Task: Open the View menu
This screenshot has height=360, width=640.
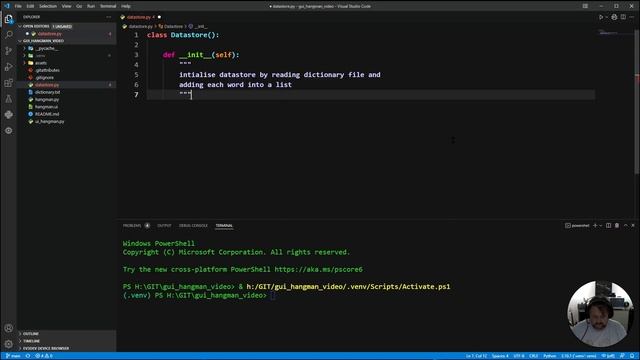Action: coord(66,6)
